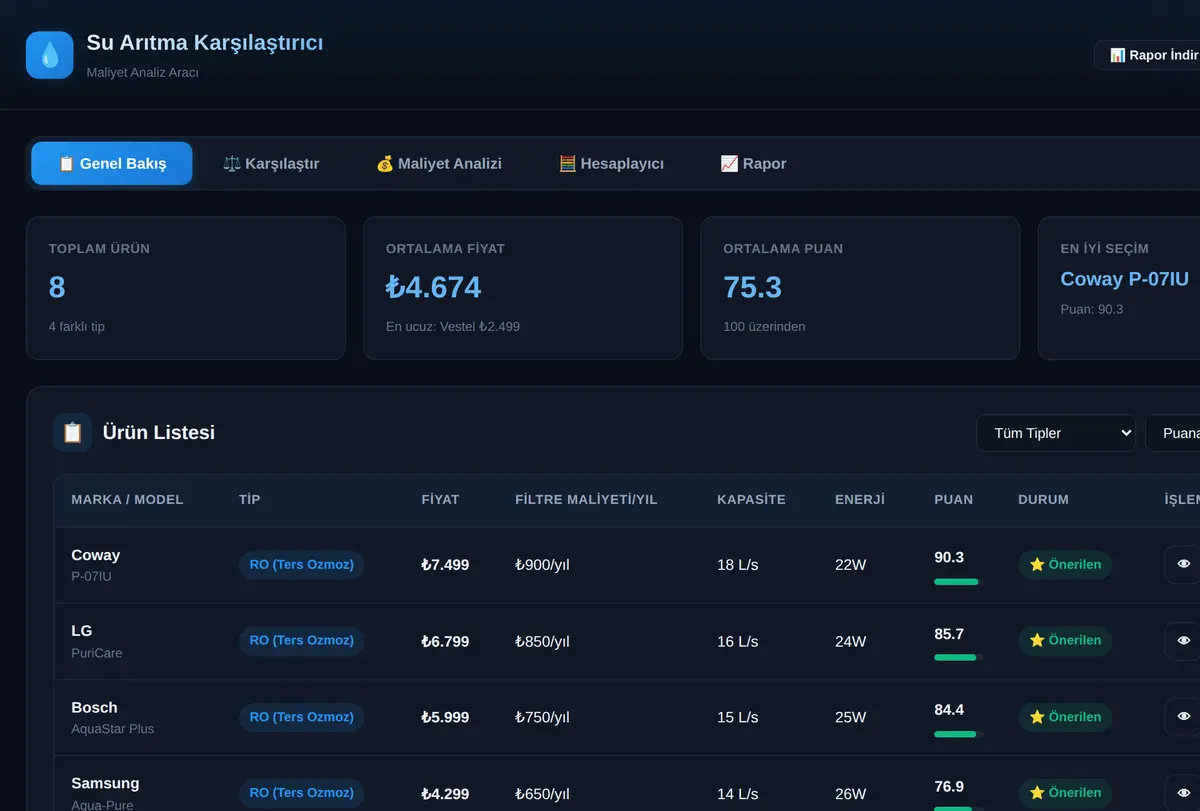The width and height of the screenshot is (1200, 811).
Task: Click the 22W energy cell
Action: pyautogui.click(x=851, y=565)
